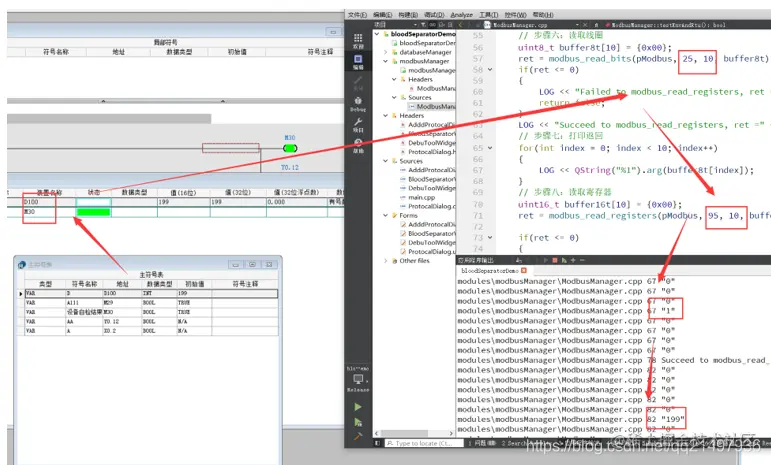Select the 设备自检结果 row in symbol table
The width and height of the screenshot is (771, 465).
(151, 312)
